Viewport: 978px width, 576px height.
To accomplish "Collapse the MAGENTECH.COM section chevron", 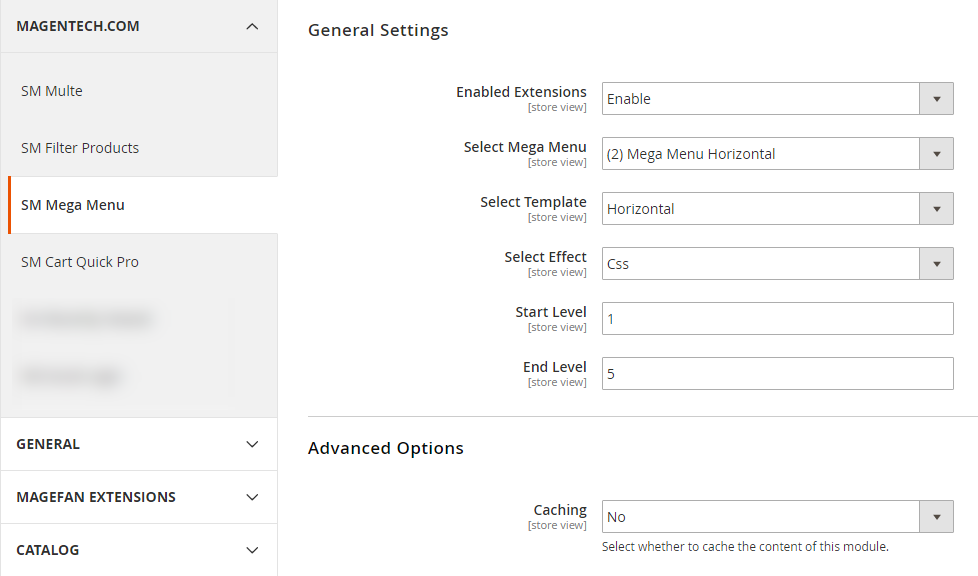I will click(252, 26).
